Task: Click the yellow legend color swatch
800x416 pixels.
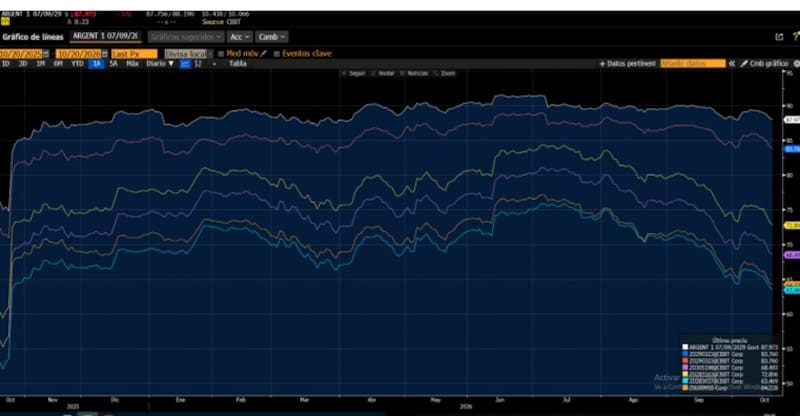Action: coord(685,374)
